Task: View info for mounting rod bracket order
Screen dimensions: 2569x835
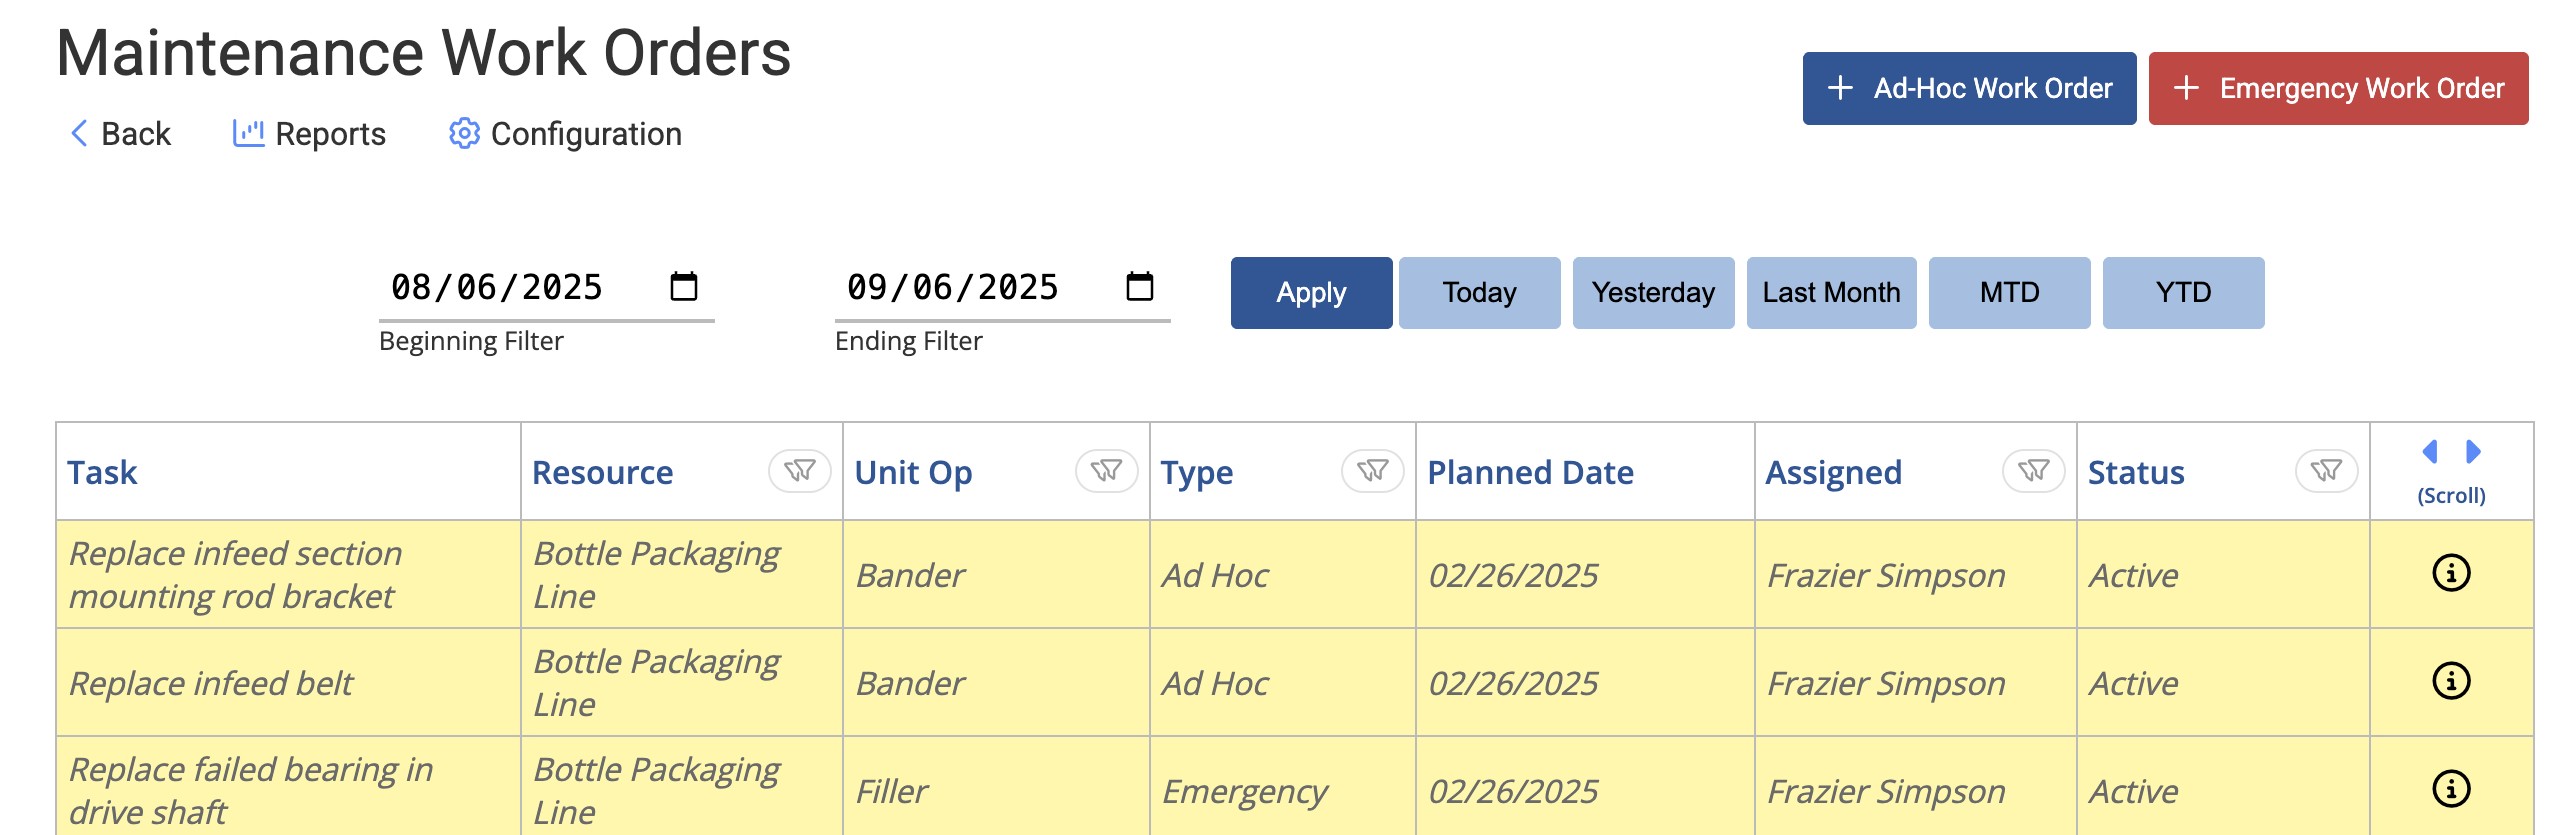Action: (x=2450, y=573)
